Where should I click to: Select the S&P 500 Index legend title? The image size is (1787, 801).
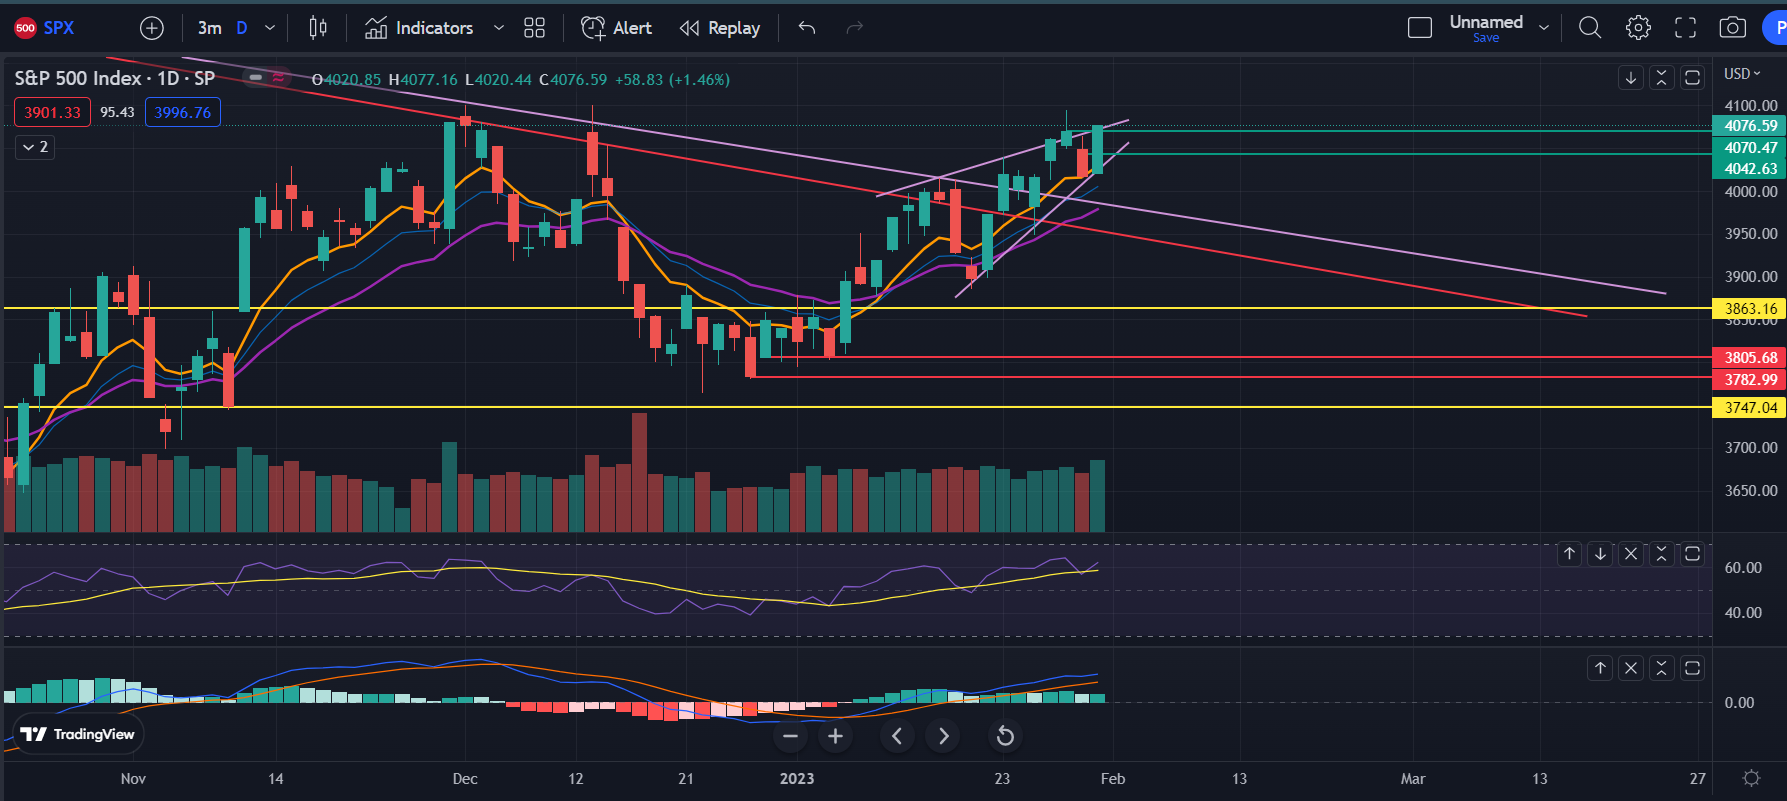tap(114, 79)
